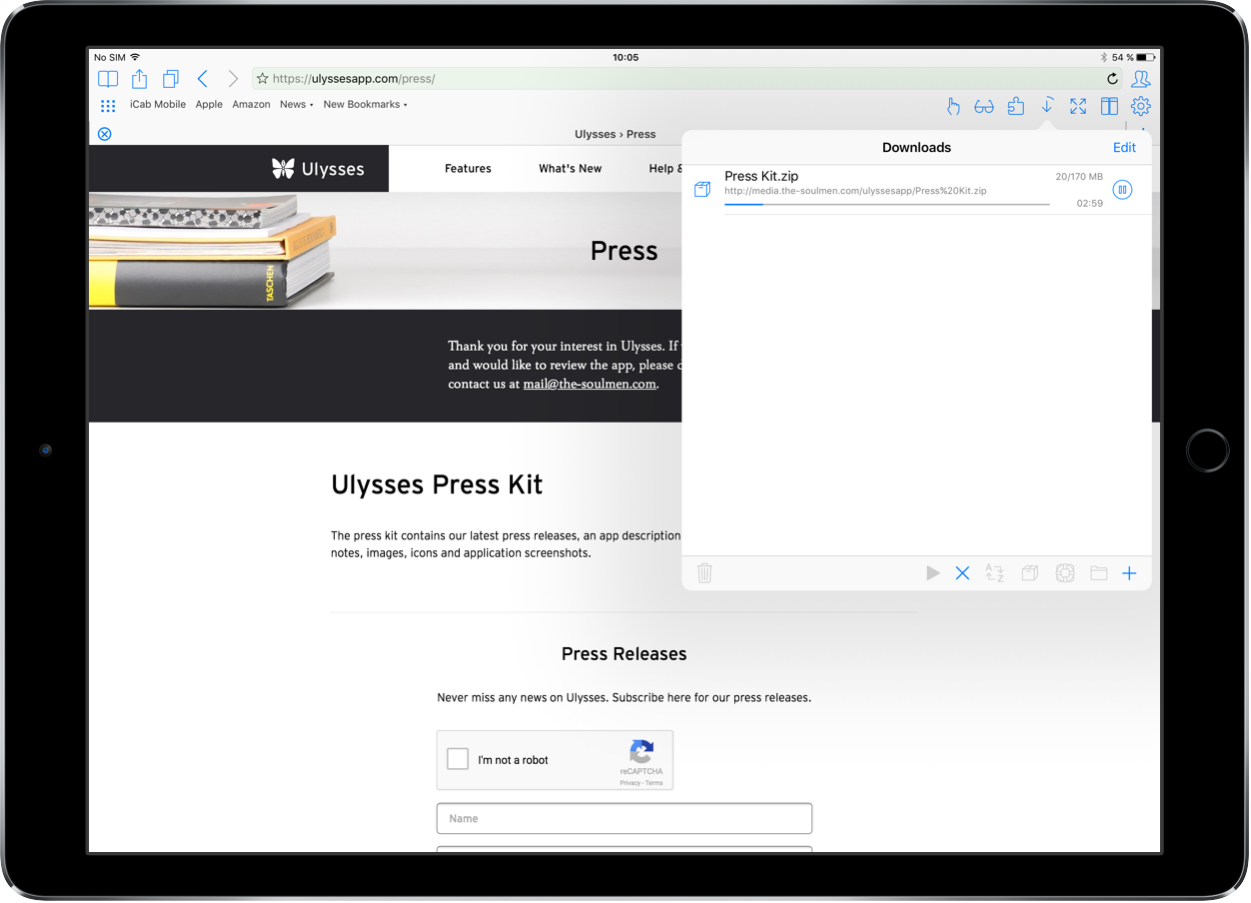
Task: Open the user accounts icon
Action: pos(1141,79)
